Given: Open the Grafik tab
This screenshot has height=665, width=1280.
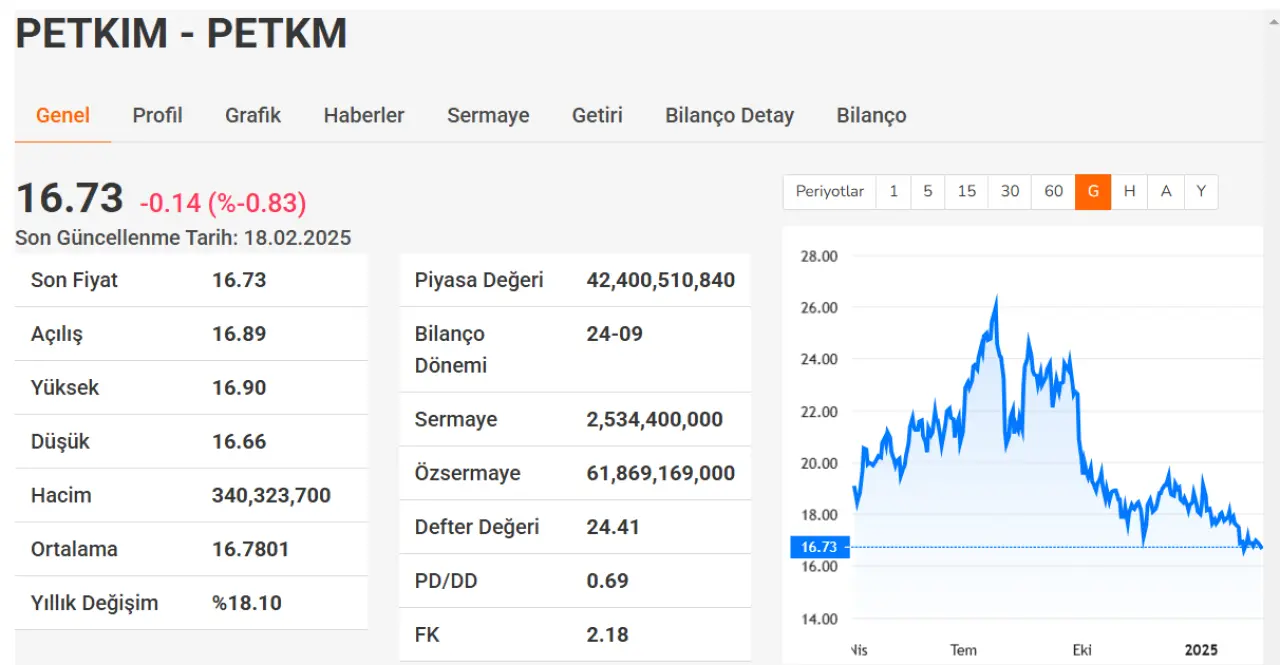Looking at the screenshot, I should 253,115.
